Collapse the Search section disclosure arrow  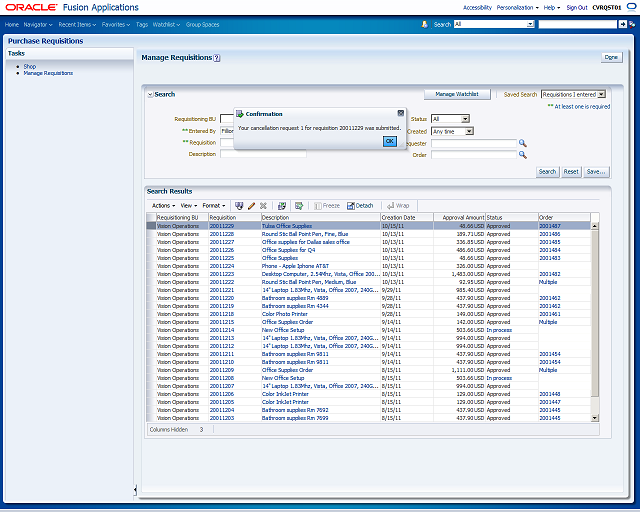point(150,95)
